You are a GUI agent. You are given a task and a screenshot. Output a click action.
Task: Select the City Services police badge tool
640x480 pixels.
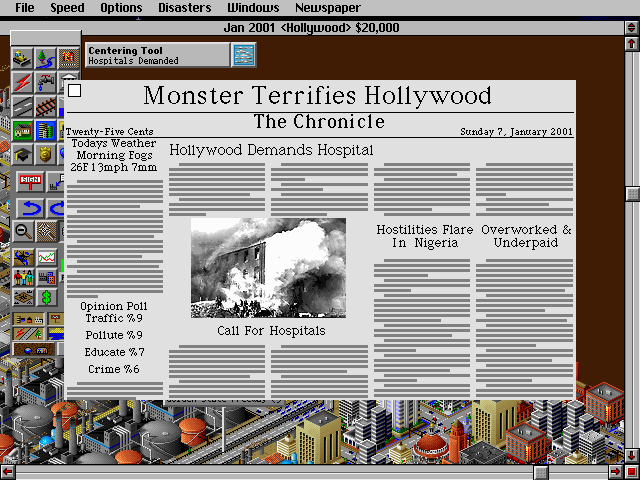tap(46, 155)
